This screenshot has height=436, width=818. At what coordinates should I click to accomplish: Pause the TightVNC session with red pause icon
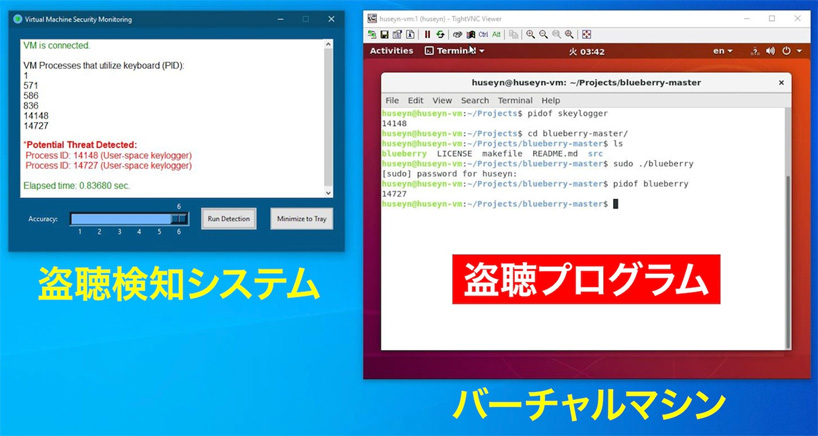point(427,34)
